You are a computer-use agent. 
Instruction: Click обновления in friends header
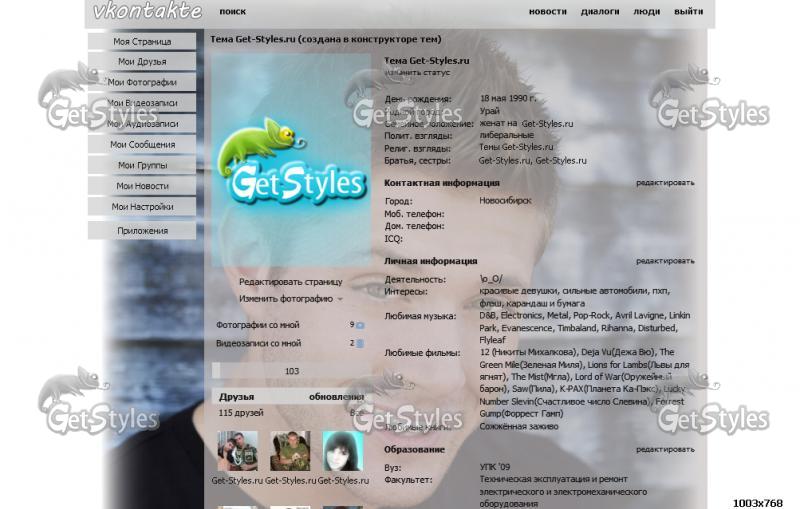pyautogui.click(x=336, y=397)
